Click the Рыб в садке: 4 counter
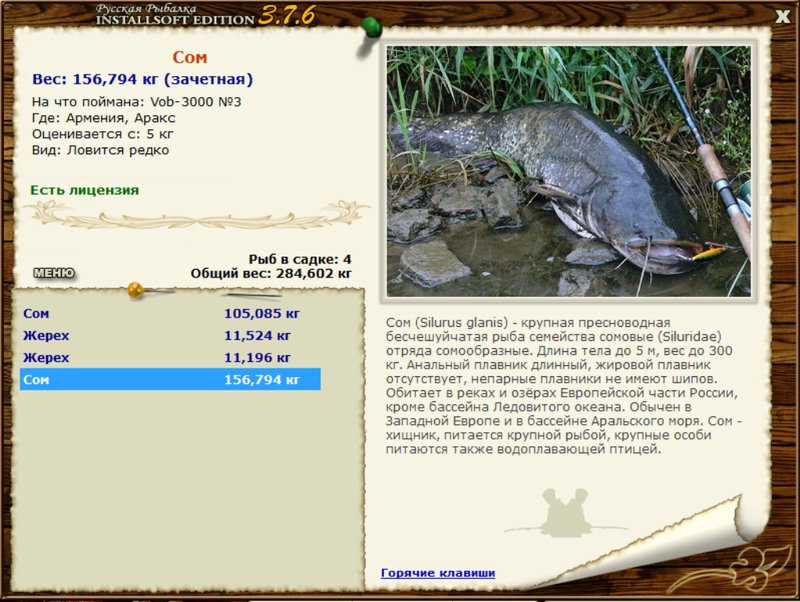The height and width of the screenshot is (602, 800). (300, 259)
